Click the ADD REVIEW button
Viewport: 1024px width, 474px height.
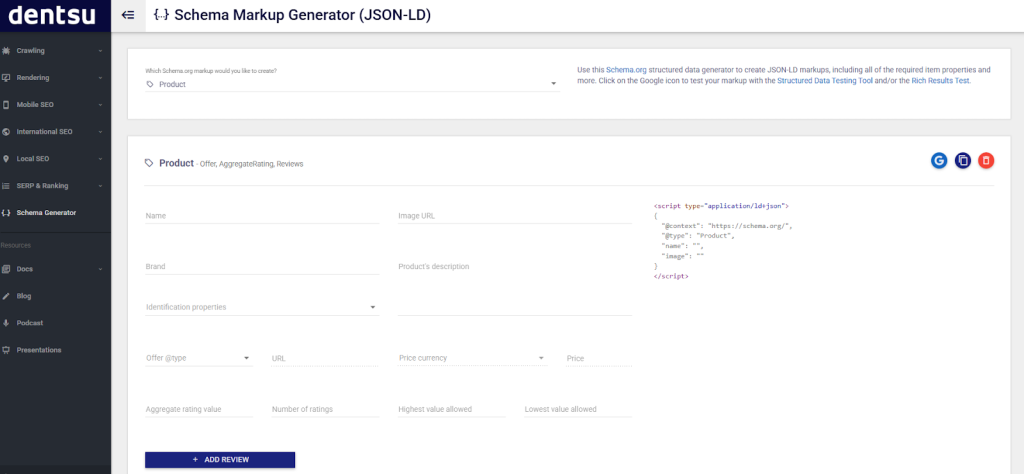(220, 459)
